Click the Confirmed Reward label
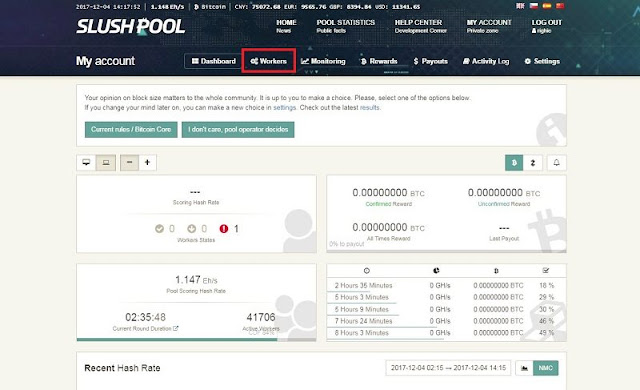The image size is (640, 390). click(x=389, y=204)
